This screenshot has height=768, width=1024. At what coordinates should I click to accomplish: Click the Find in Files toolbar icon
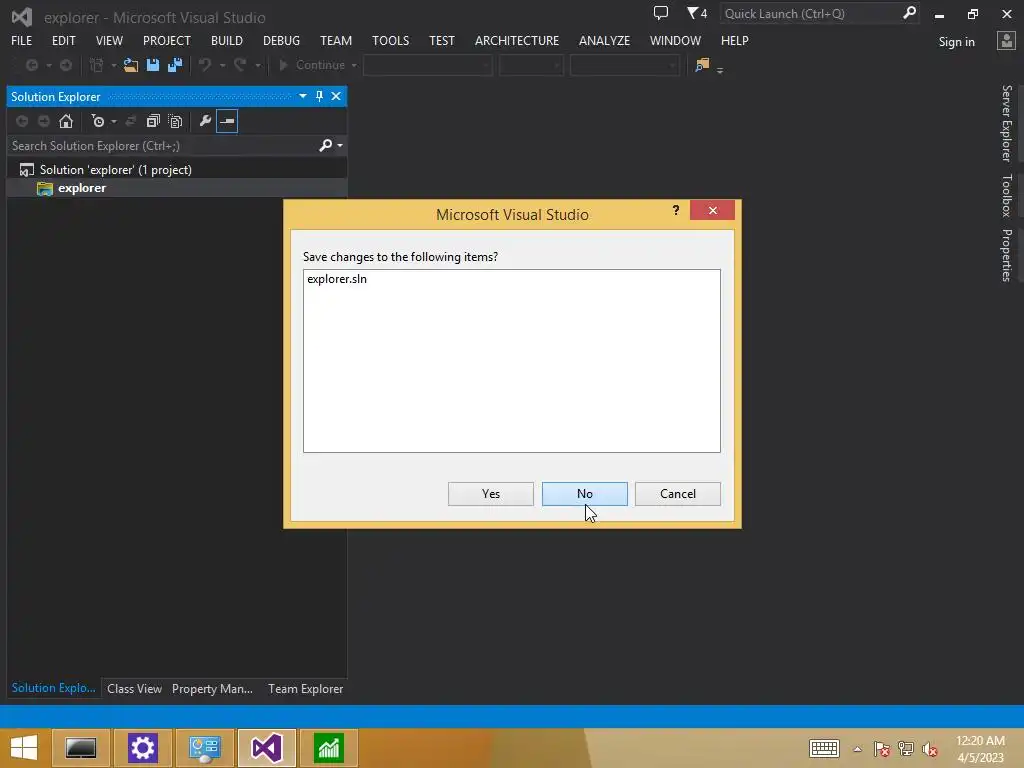[x=702, y=65]
